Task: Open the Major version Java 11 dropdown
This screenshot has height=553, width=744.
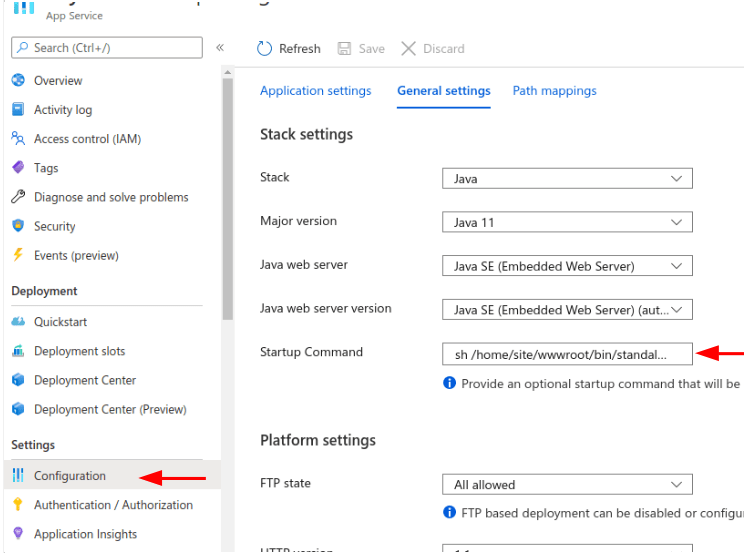Action: [566, 222]
